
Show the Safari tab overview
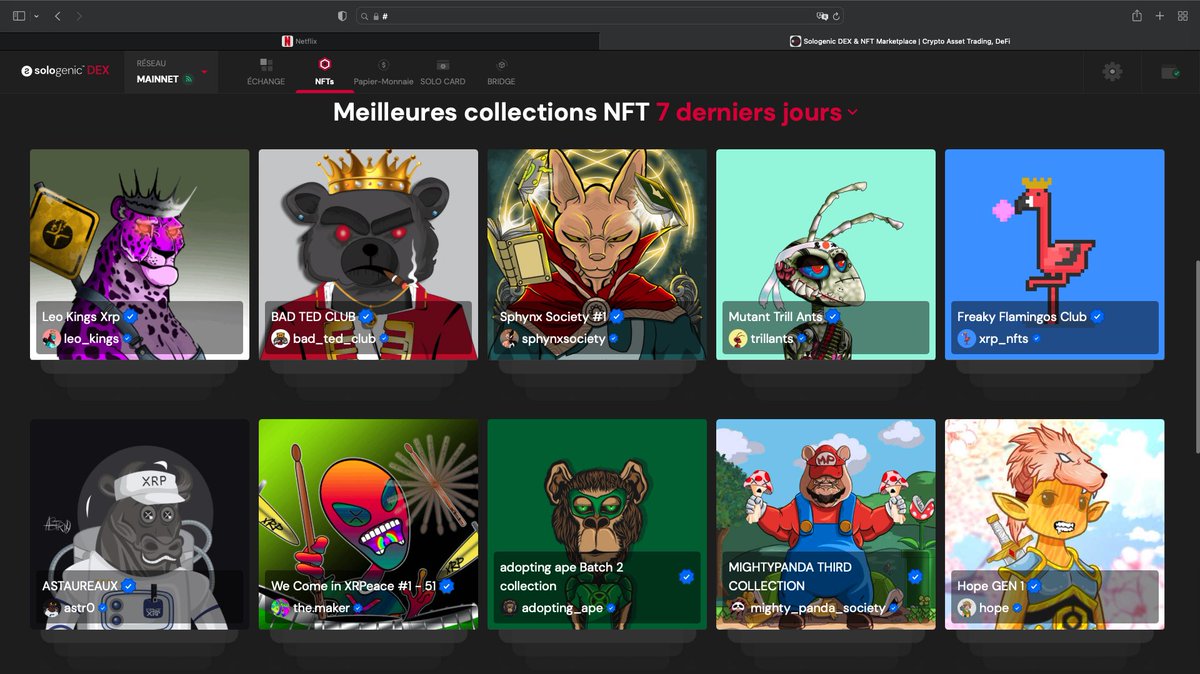point(1183,16)
